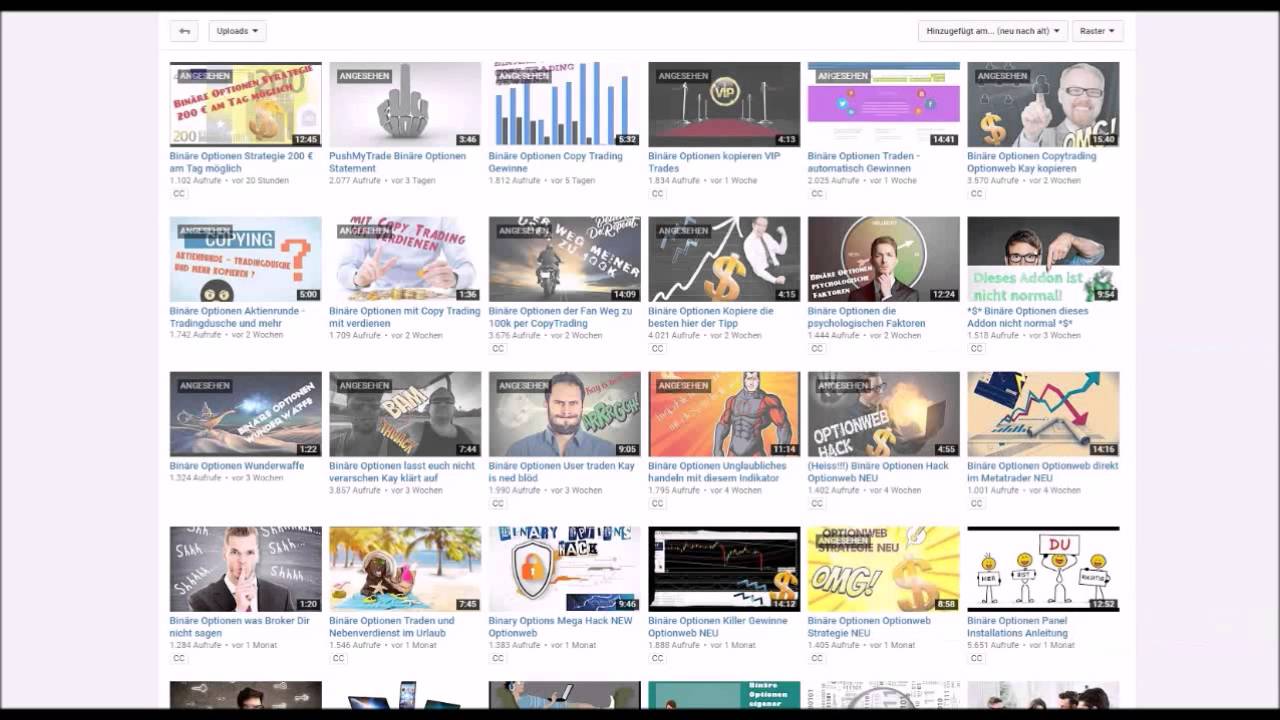Viewport: 1280px width, 720px height.
Task: Open the User traden Kay is ned blöd thumbnail
Action: [564, 414]
